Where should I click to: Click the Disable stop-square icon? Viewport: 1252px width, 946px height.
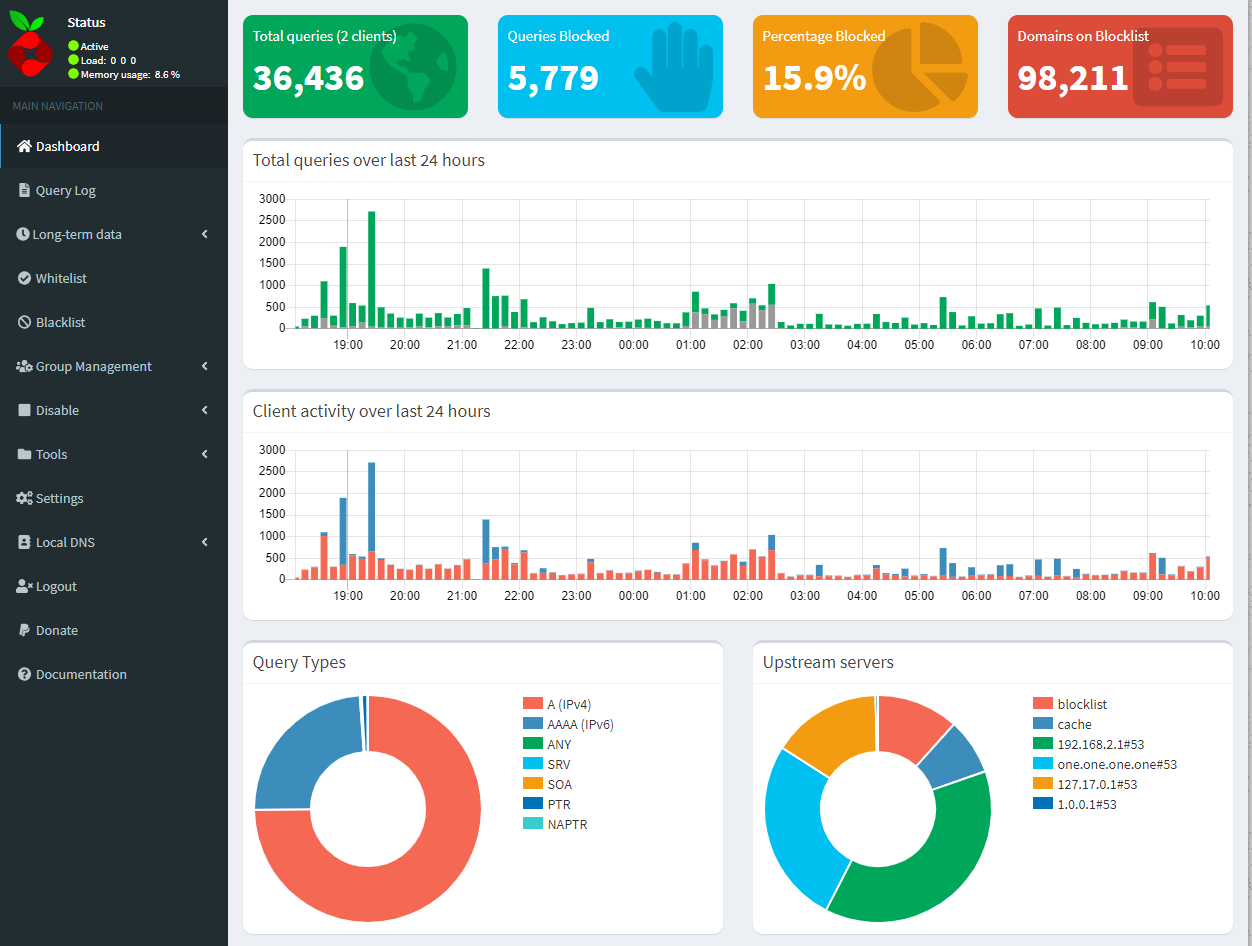tap(25, 410)
